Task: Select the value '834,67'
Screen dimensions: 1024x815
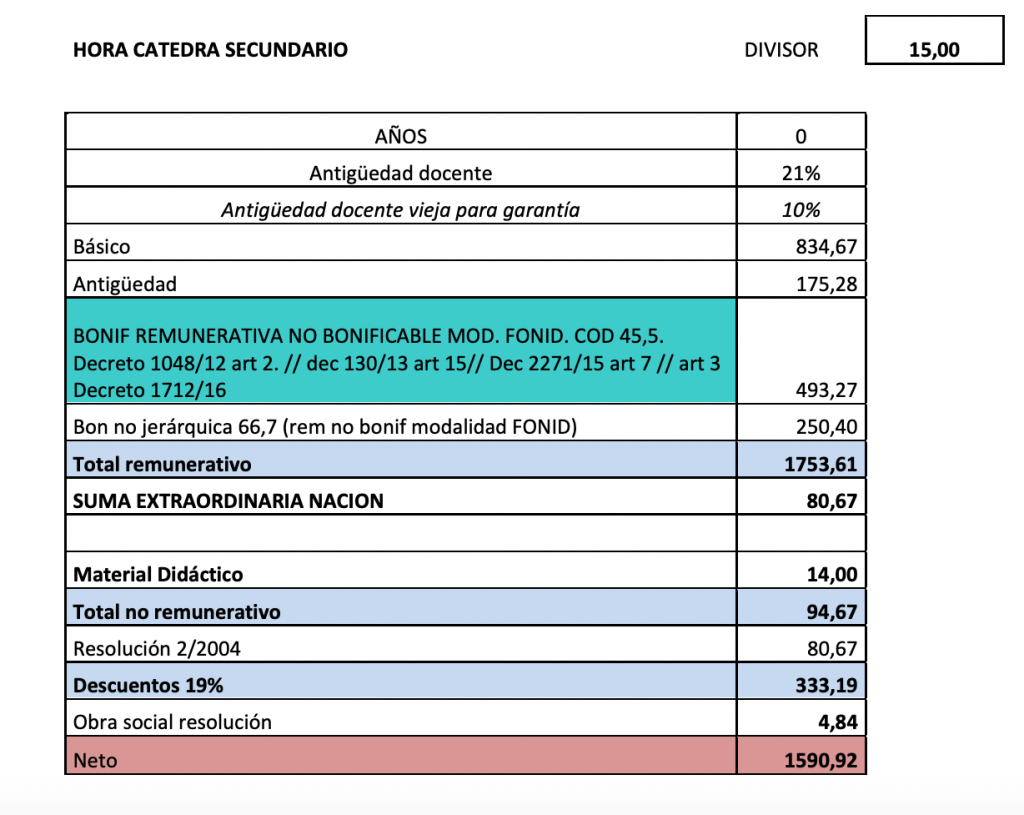Action: pyautogui.click(x=826, y=247)
